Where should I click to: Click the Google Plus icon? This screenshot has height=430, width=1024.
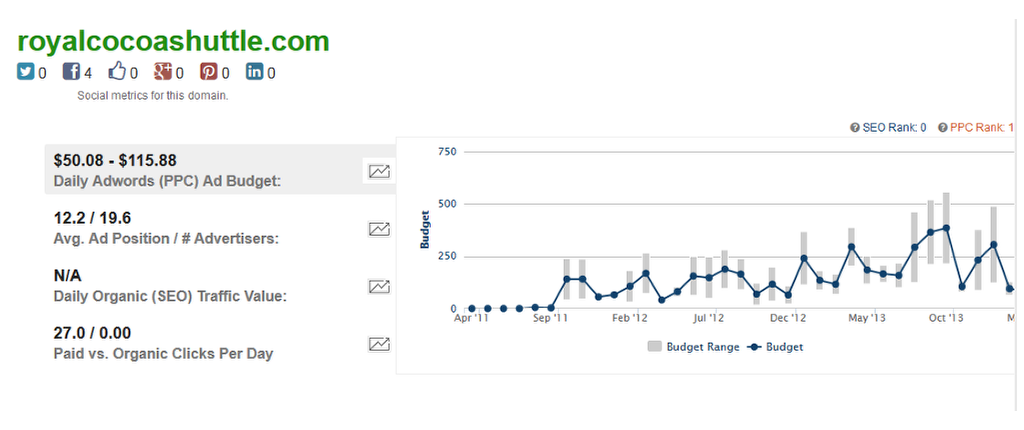coord(163,72)
